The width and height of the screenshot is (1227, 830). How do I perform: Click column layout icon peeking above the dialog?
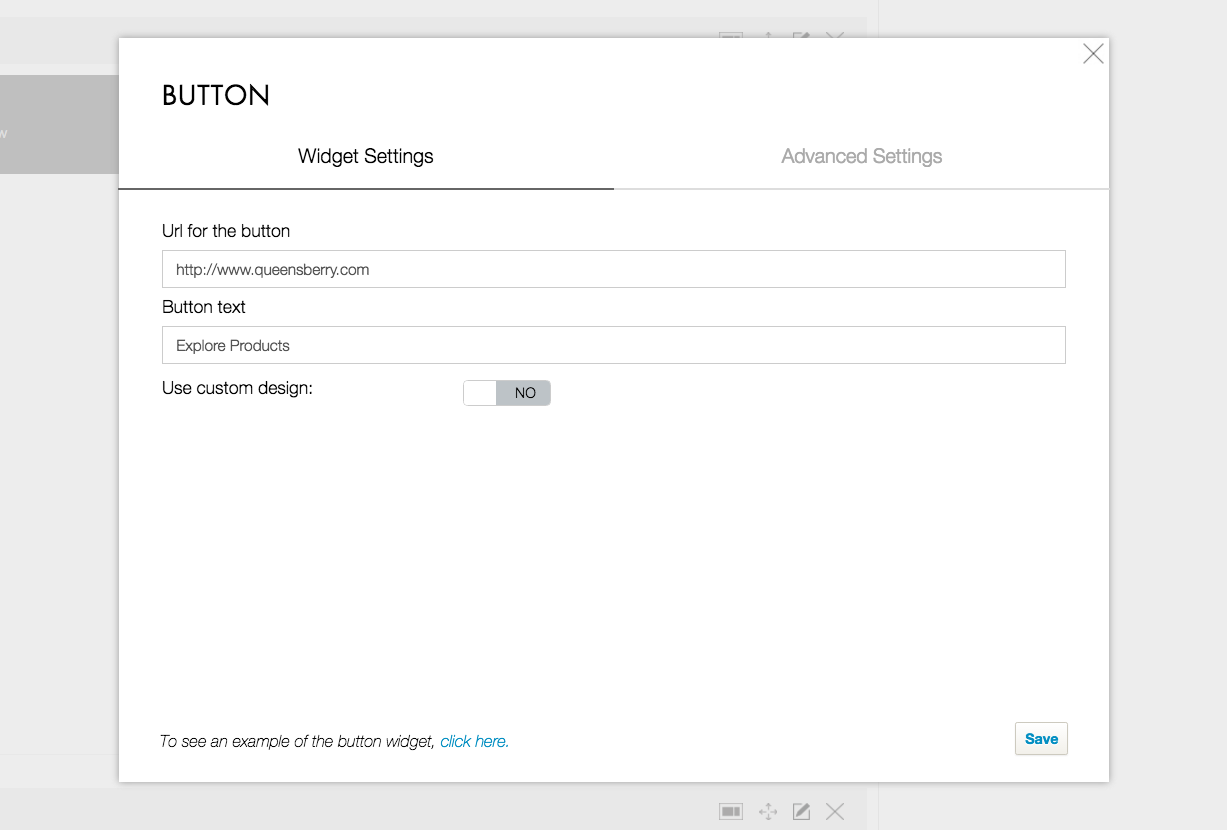point(731,36)
